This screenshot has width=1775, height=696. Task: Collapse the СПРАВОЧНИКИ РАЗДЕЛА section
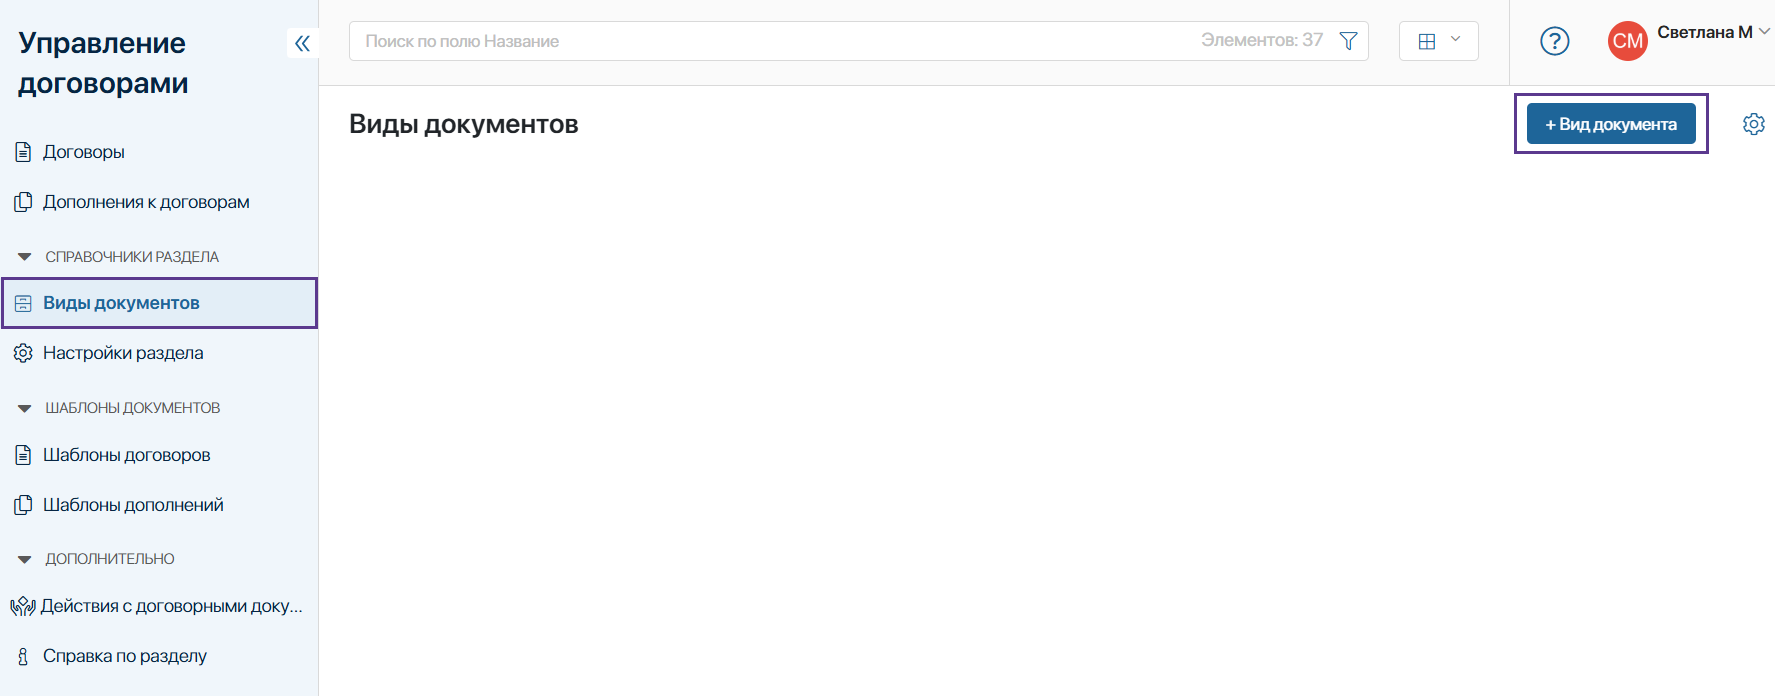25,257
